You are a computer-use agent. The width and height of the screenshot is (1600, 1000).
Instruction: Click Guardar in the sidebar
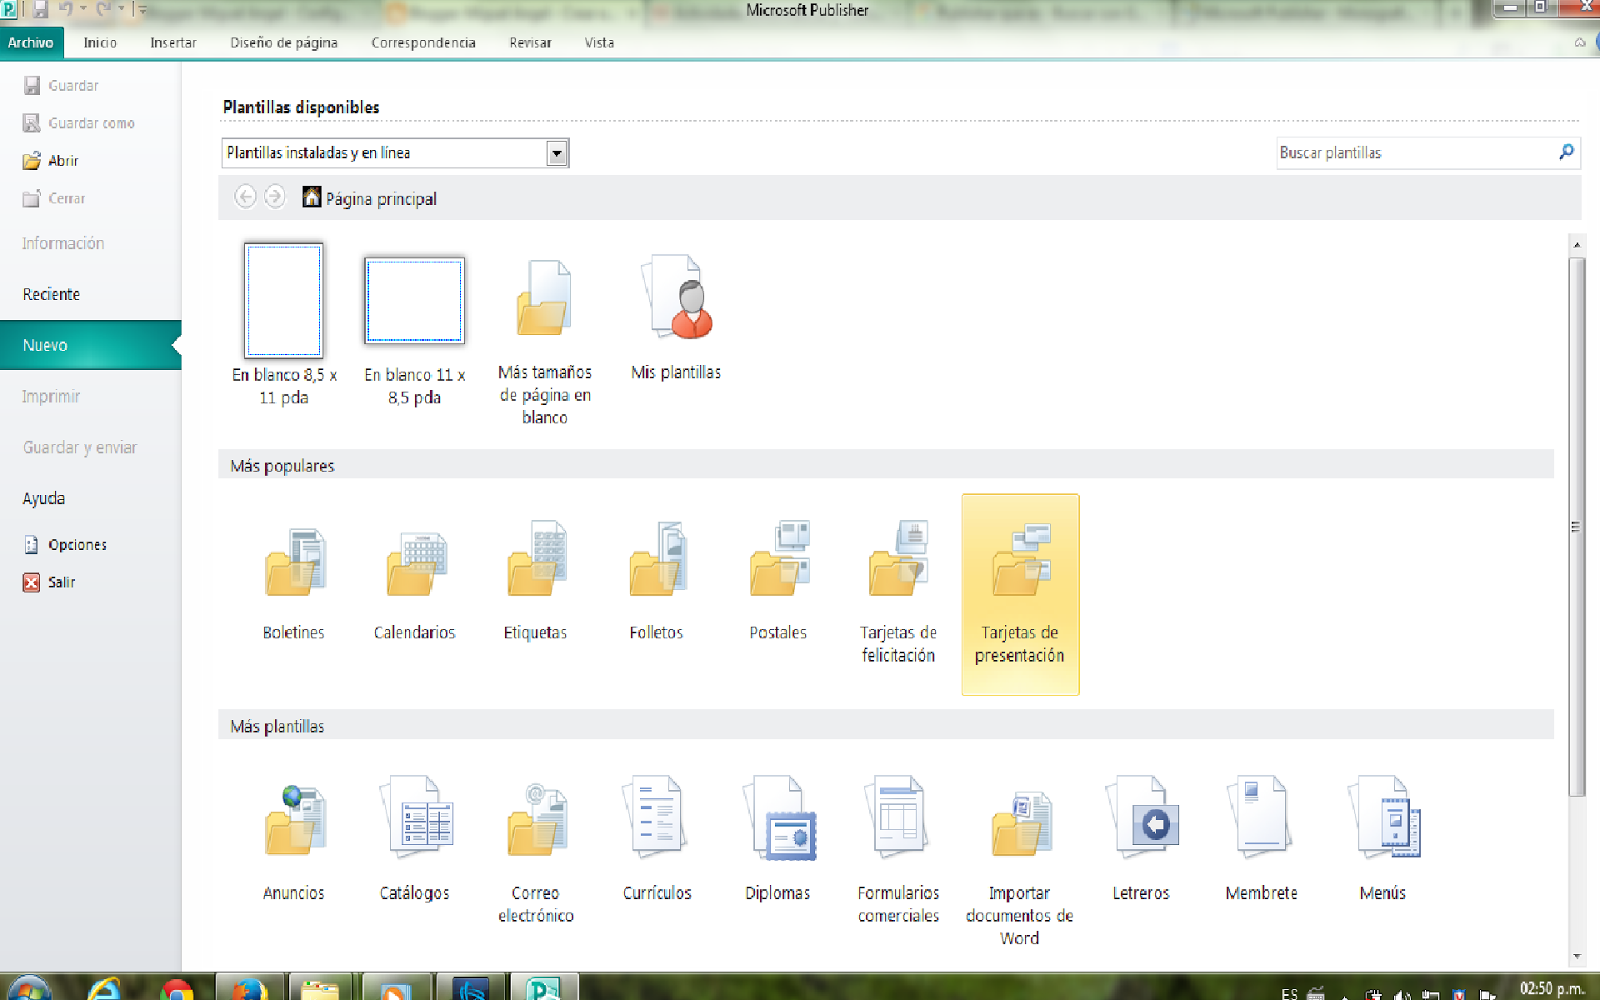61,86
